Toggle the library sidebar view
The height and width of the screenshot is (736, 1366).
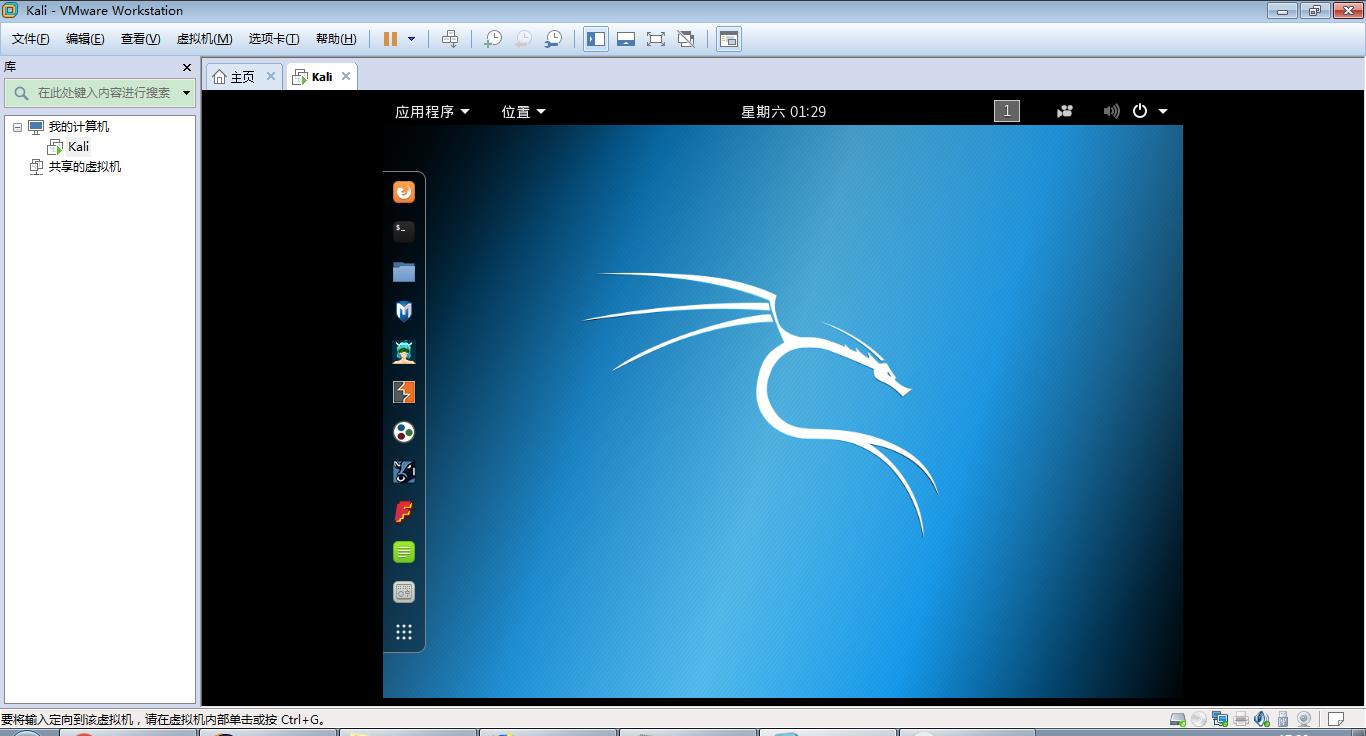[x=596, y=39]
